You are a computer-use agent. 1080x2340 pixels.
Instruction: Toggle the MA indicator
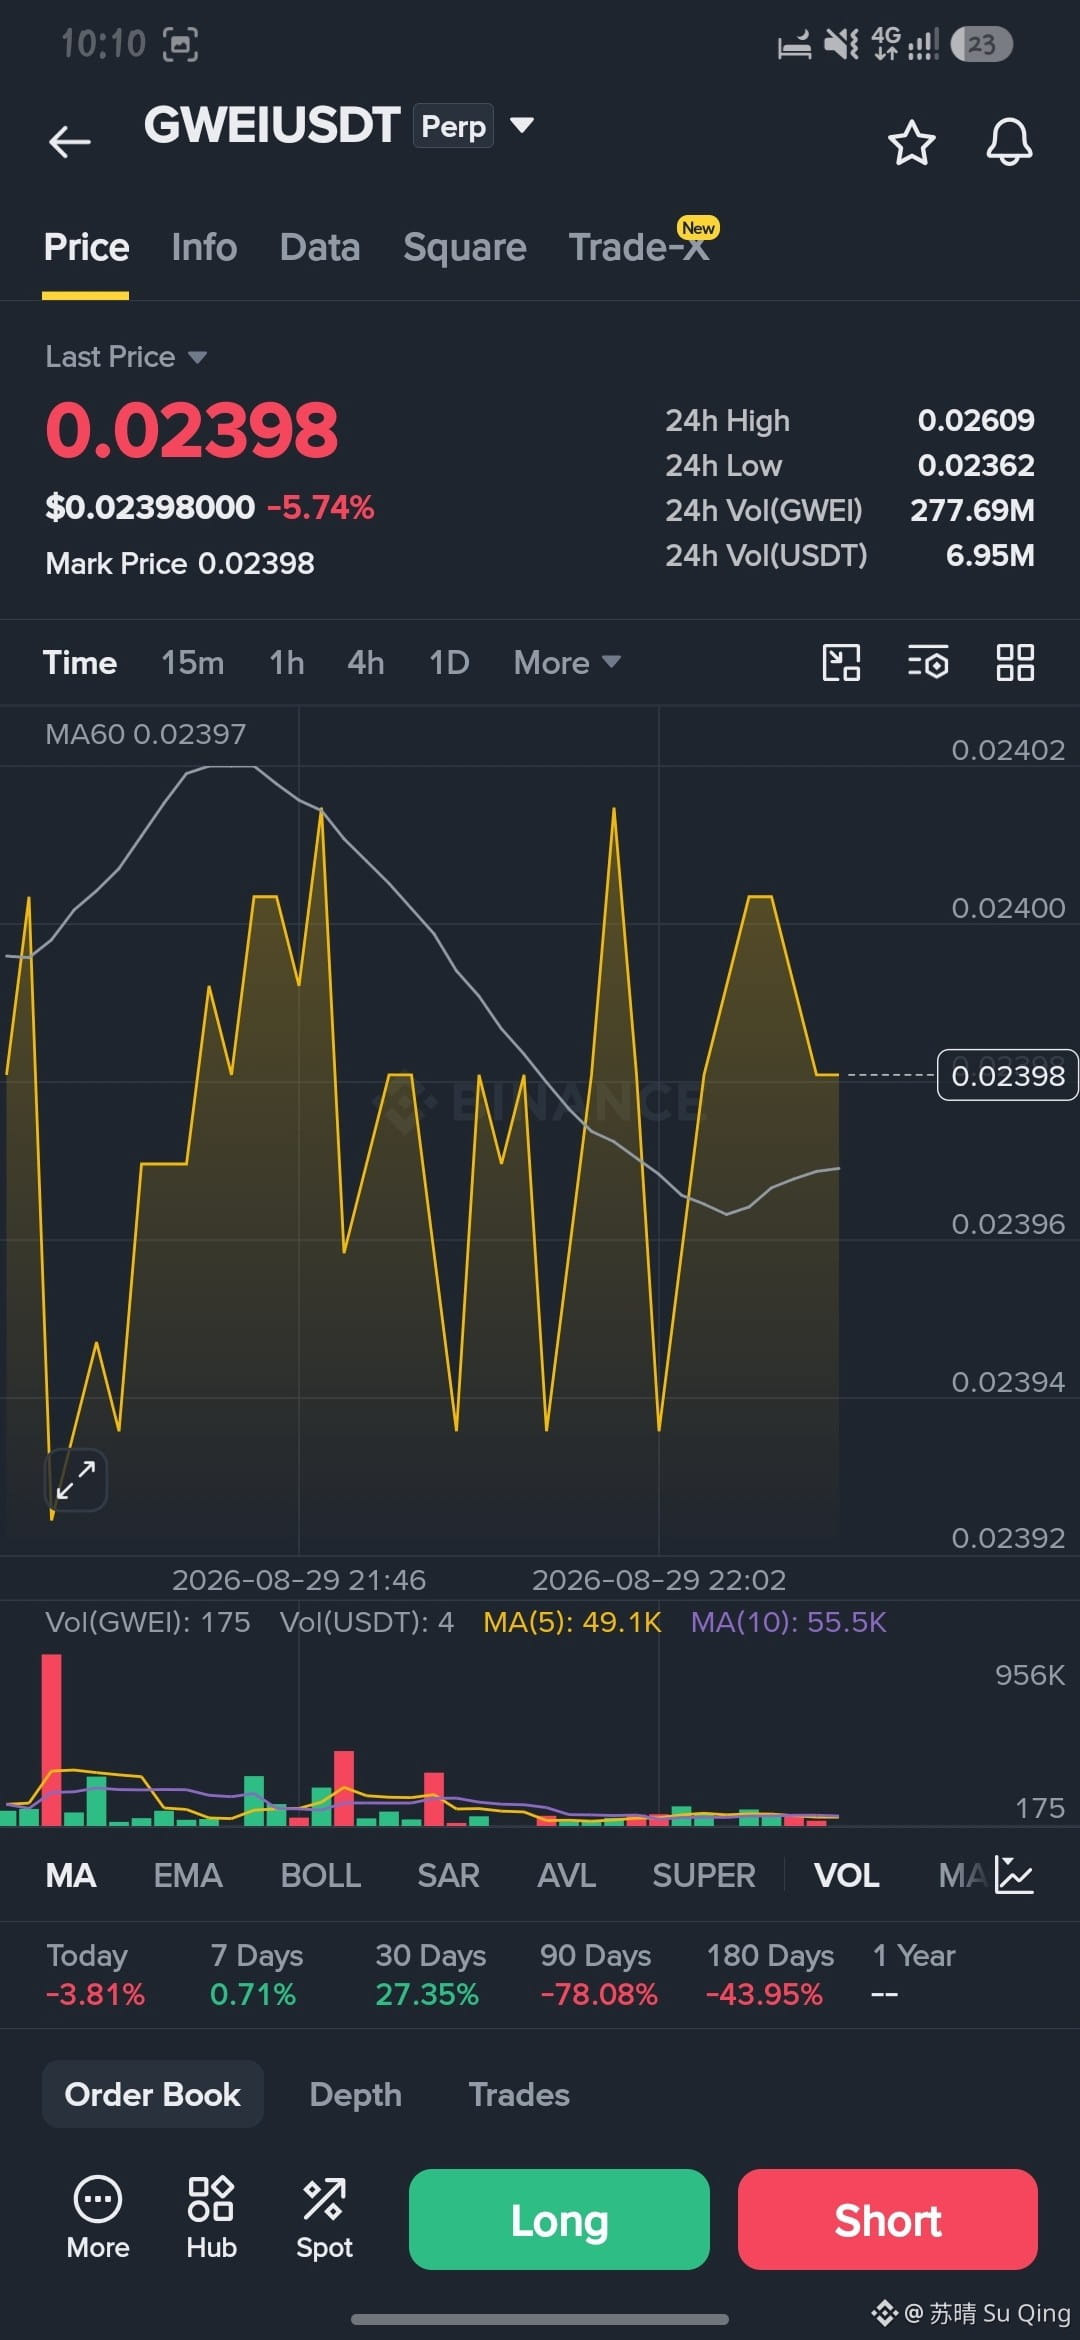click(x=71, y=1875)
